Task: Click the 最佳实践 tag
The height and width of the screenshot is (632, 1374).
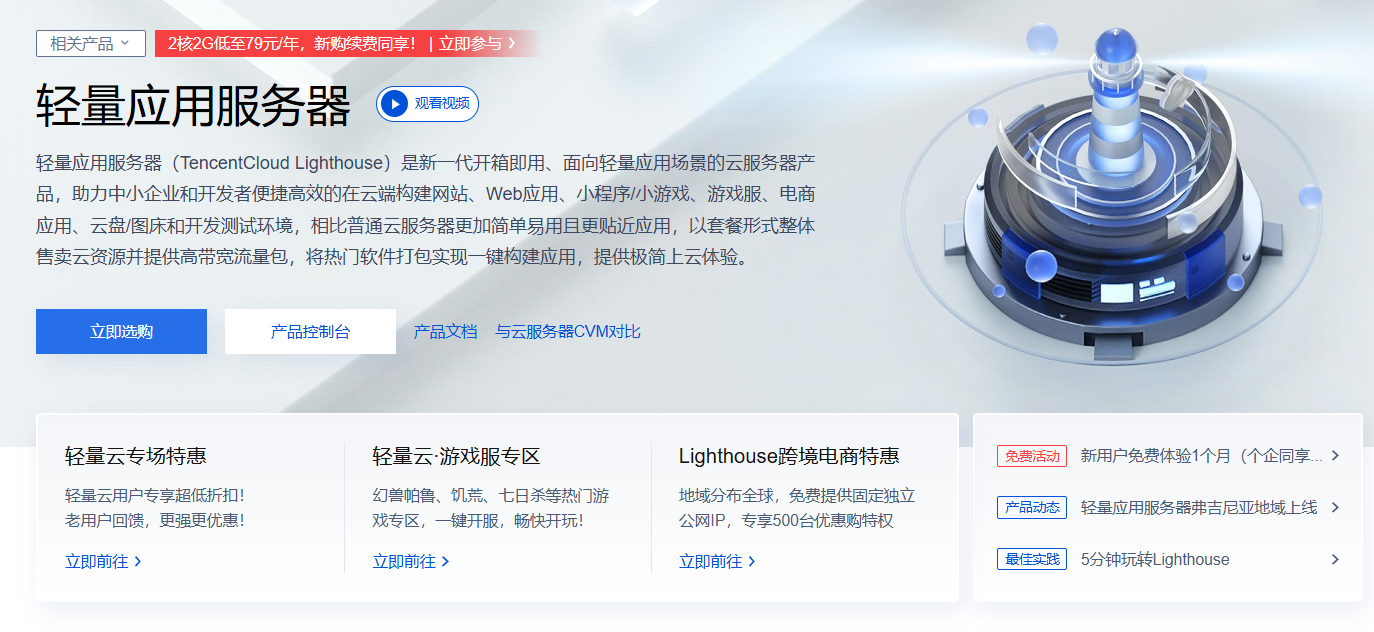Action: (x=1032, y=559)
